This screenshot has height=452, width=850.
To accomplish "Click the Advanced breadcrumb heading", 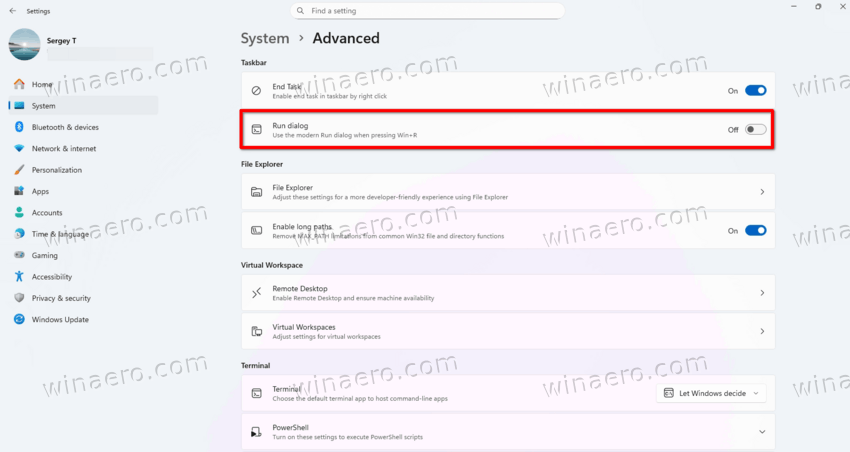I will coord(346,38).
